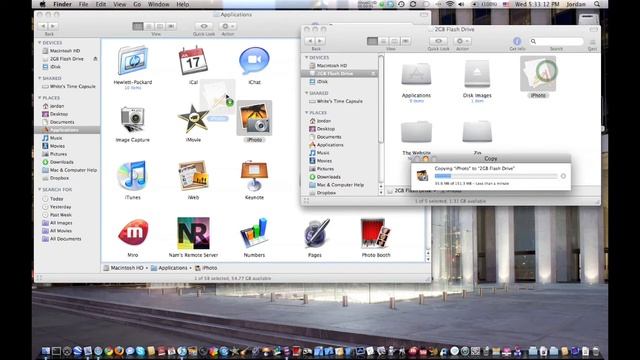Viewport: 640px width, 360px height.
Task: Select the iMovie star icon
Action: 193,119
